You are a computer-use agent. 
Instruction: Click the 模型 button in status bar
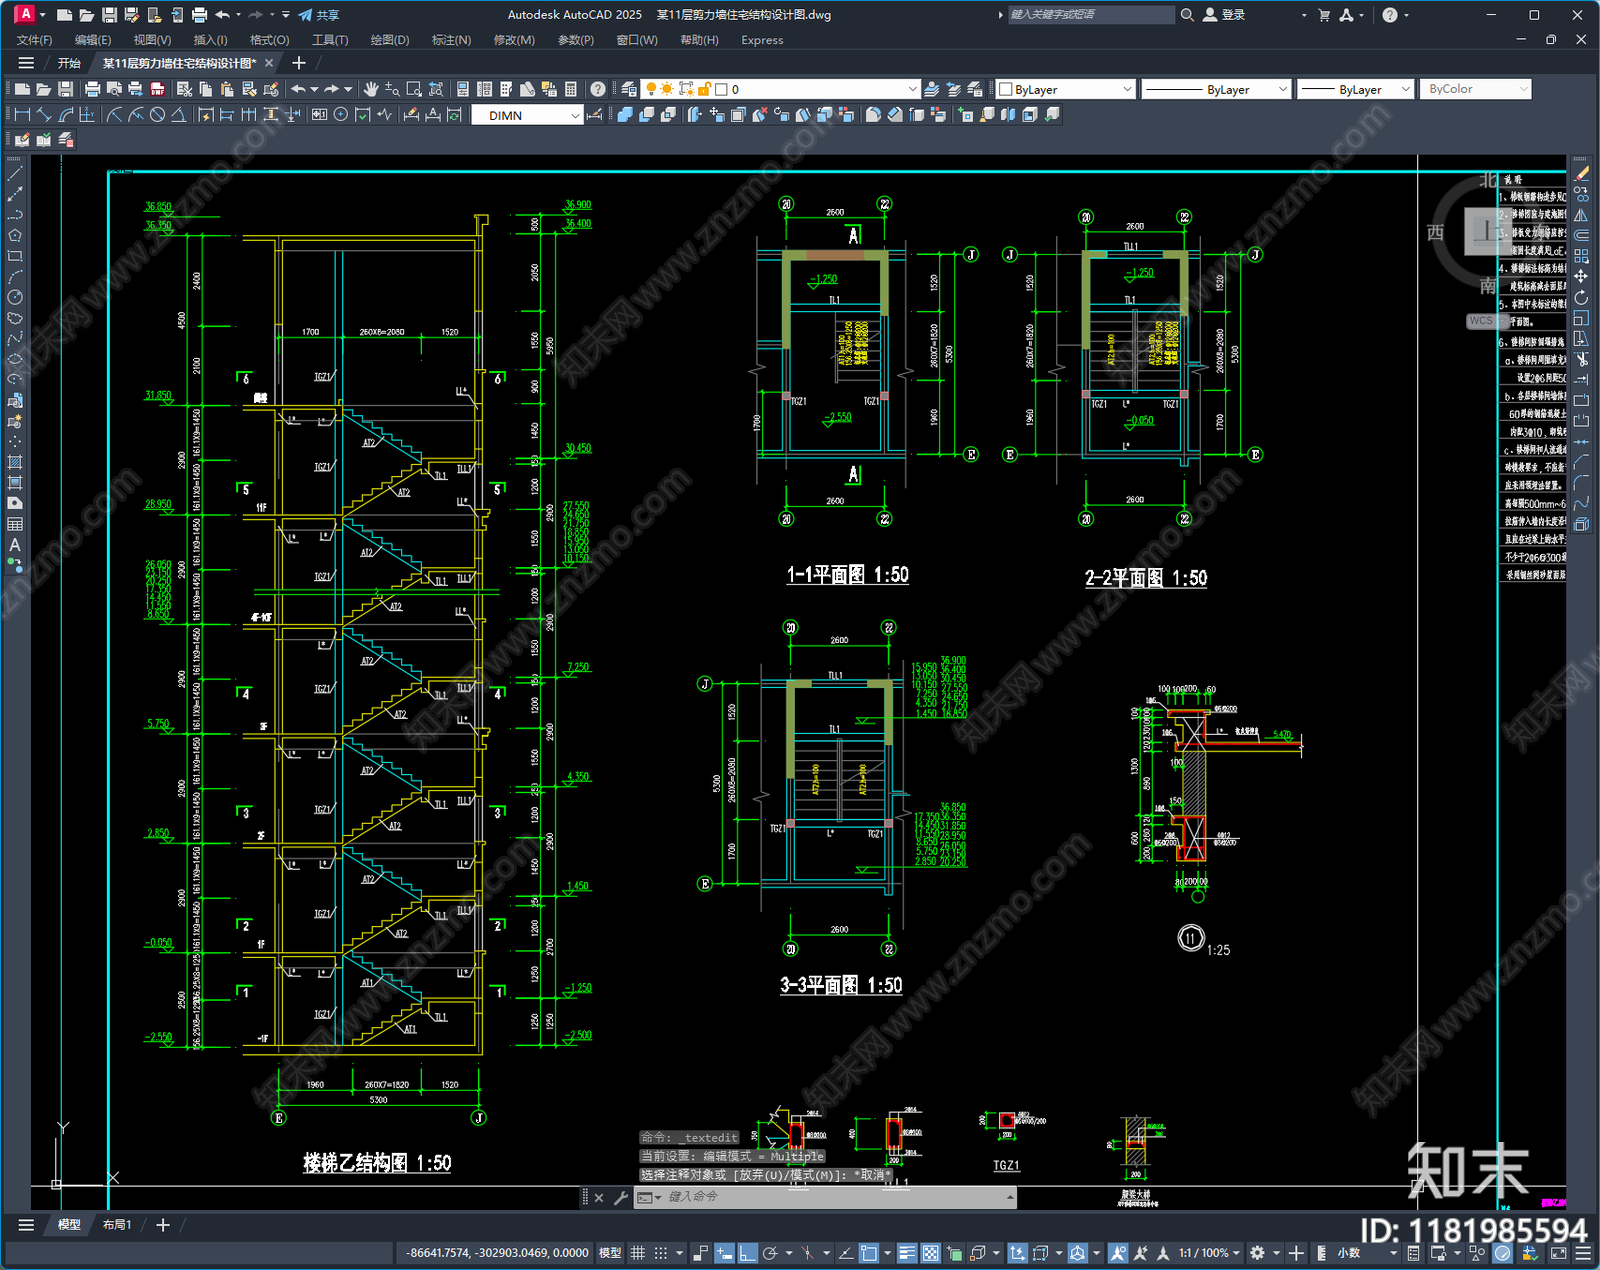pos(610,1253)
